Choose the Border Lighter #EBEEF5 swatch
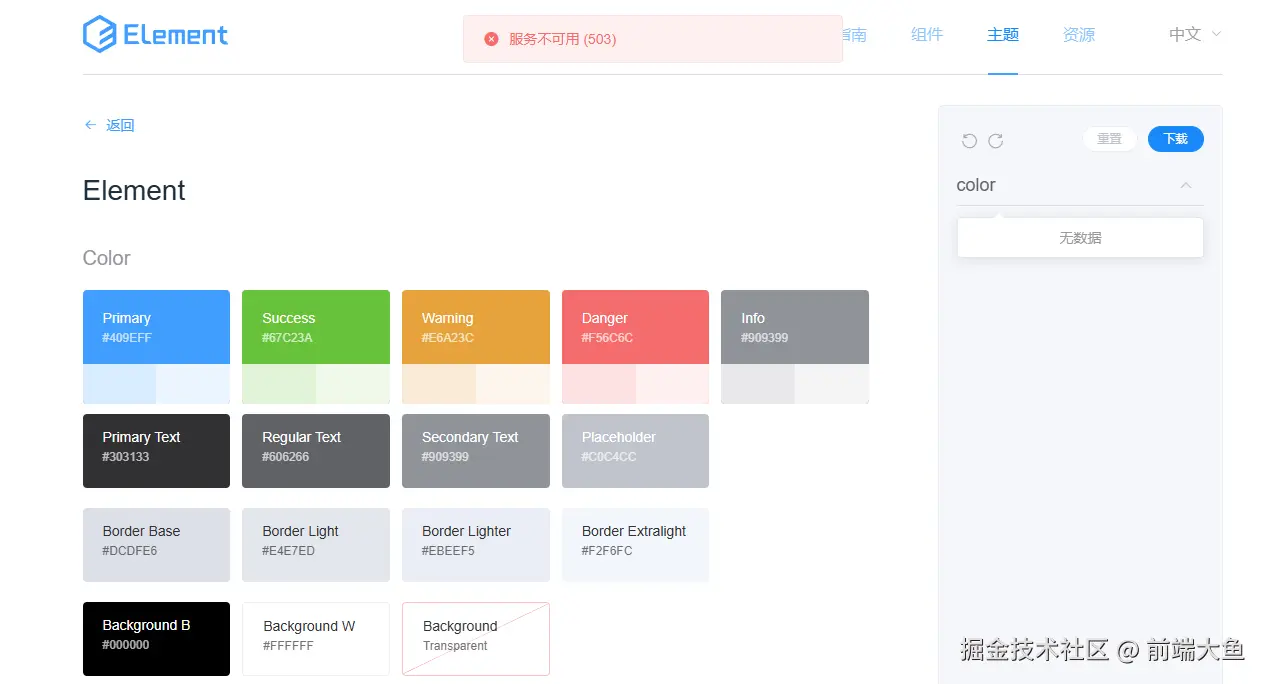 [476, 545]
